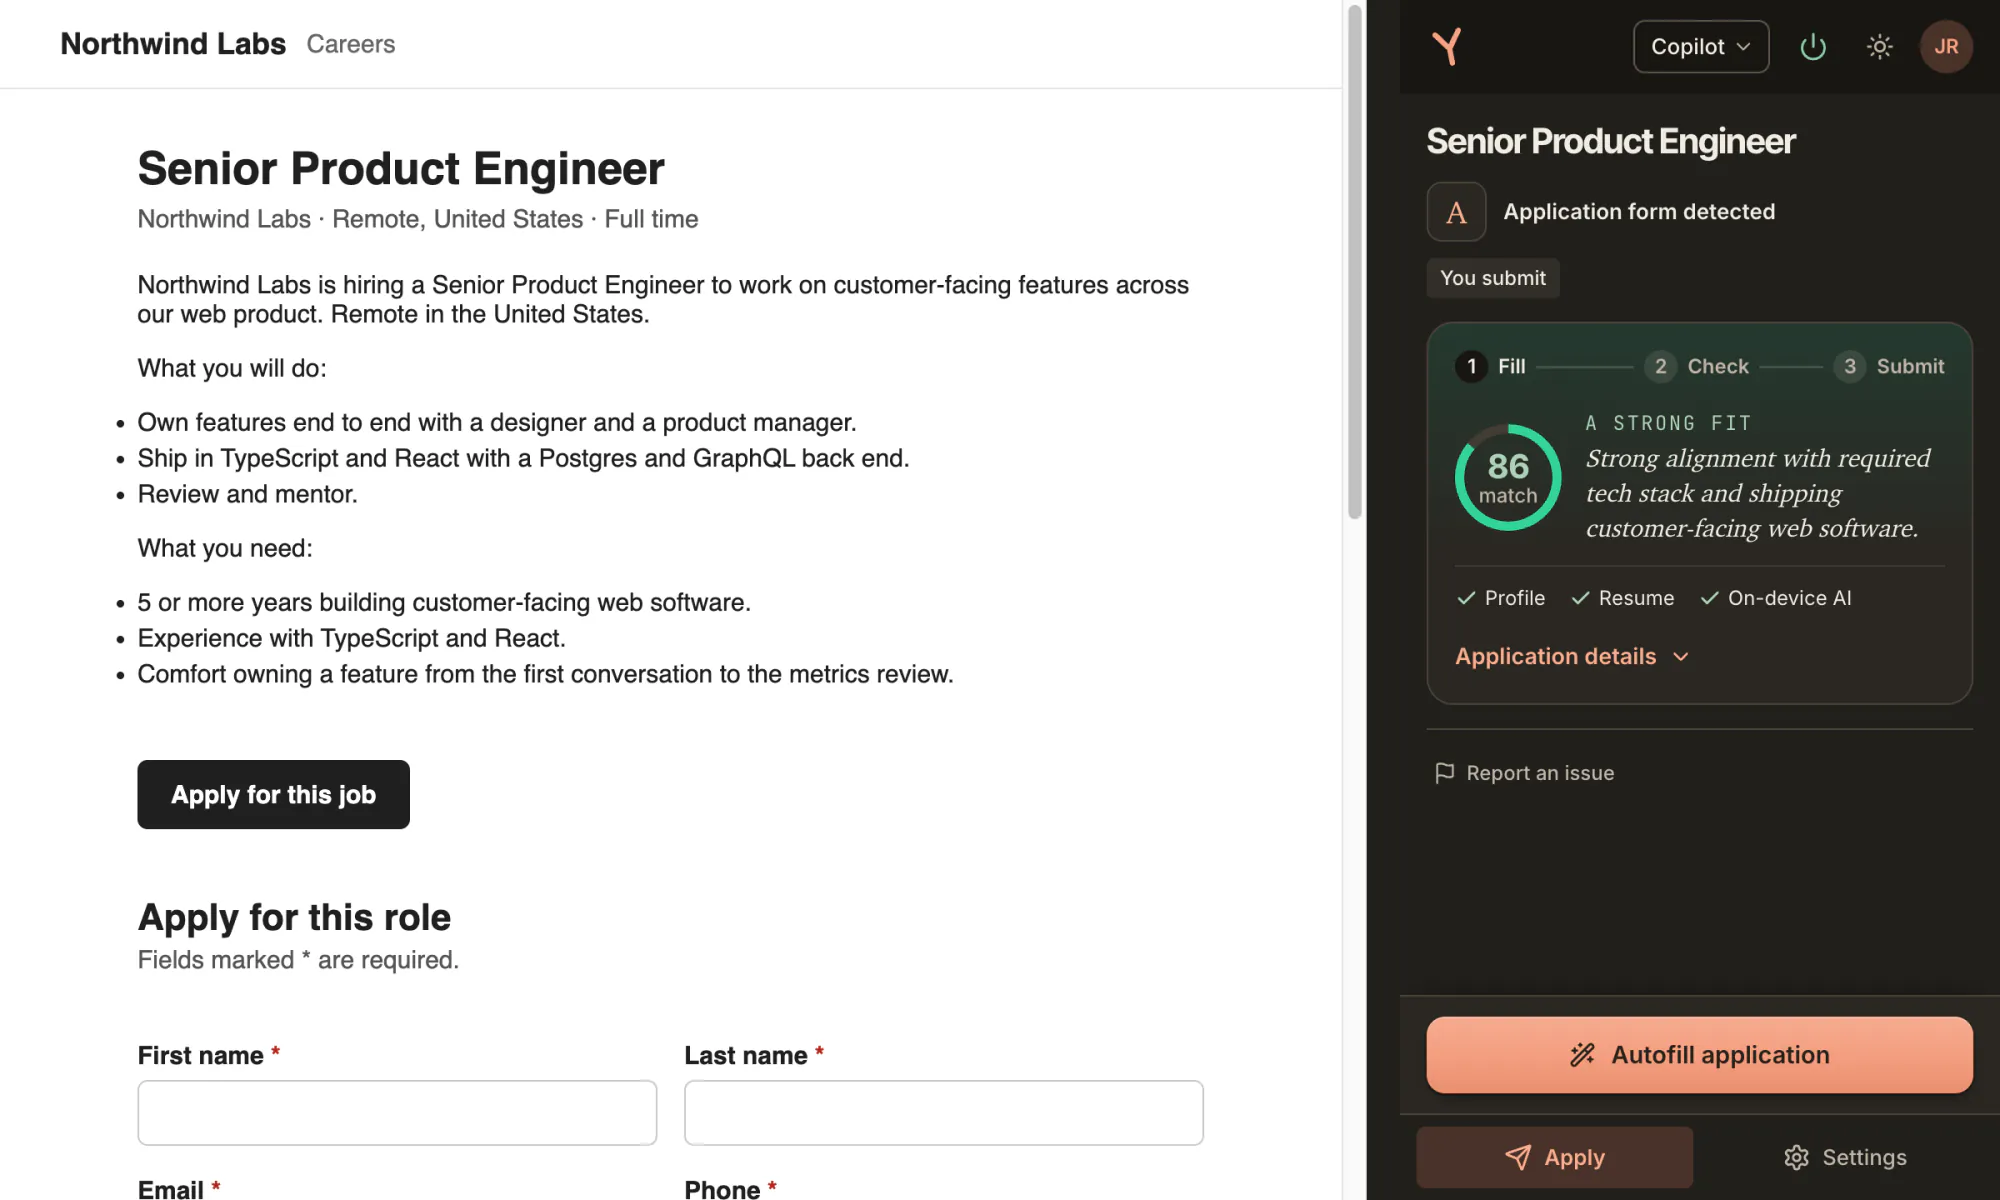This screenshot has height=1200, width=2000.
Task: Switch to the Apply bottom tab
Action: pyautogui.click(x=1555, y=1157)
